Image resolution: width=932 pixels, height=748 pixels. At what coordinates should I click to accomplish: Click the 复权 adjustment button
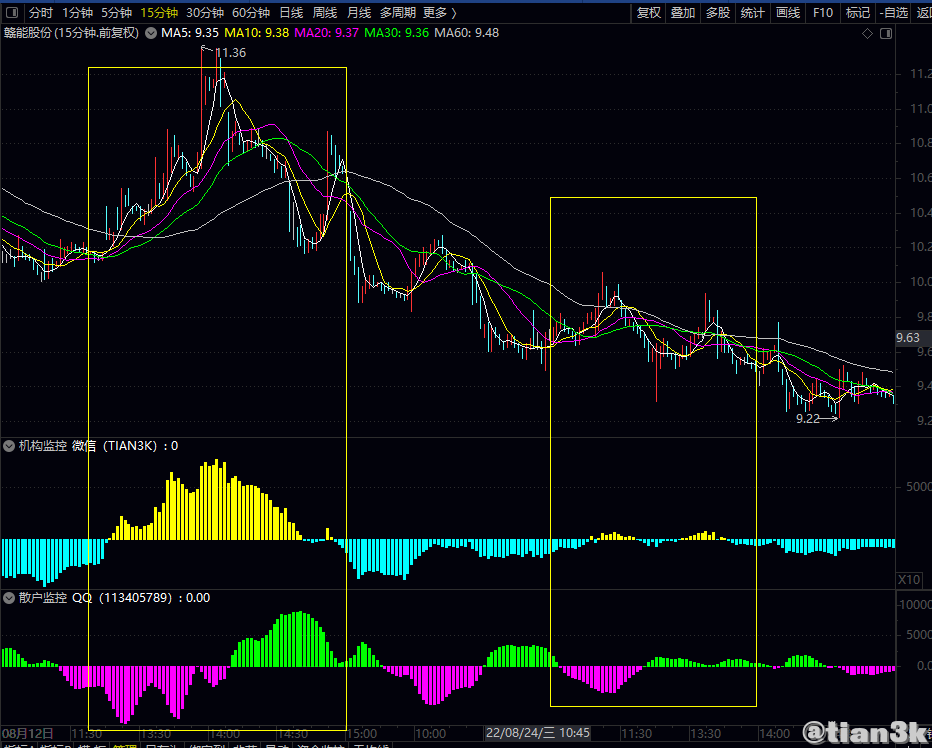(648, 12)
